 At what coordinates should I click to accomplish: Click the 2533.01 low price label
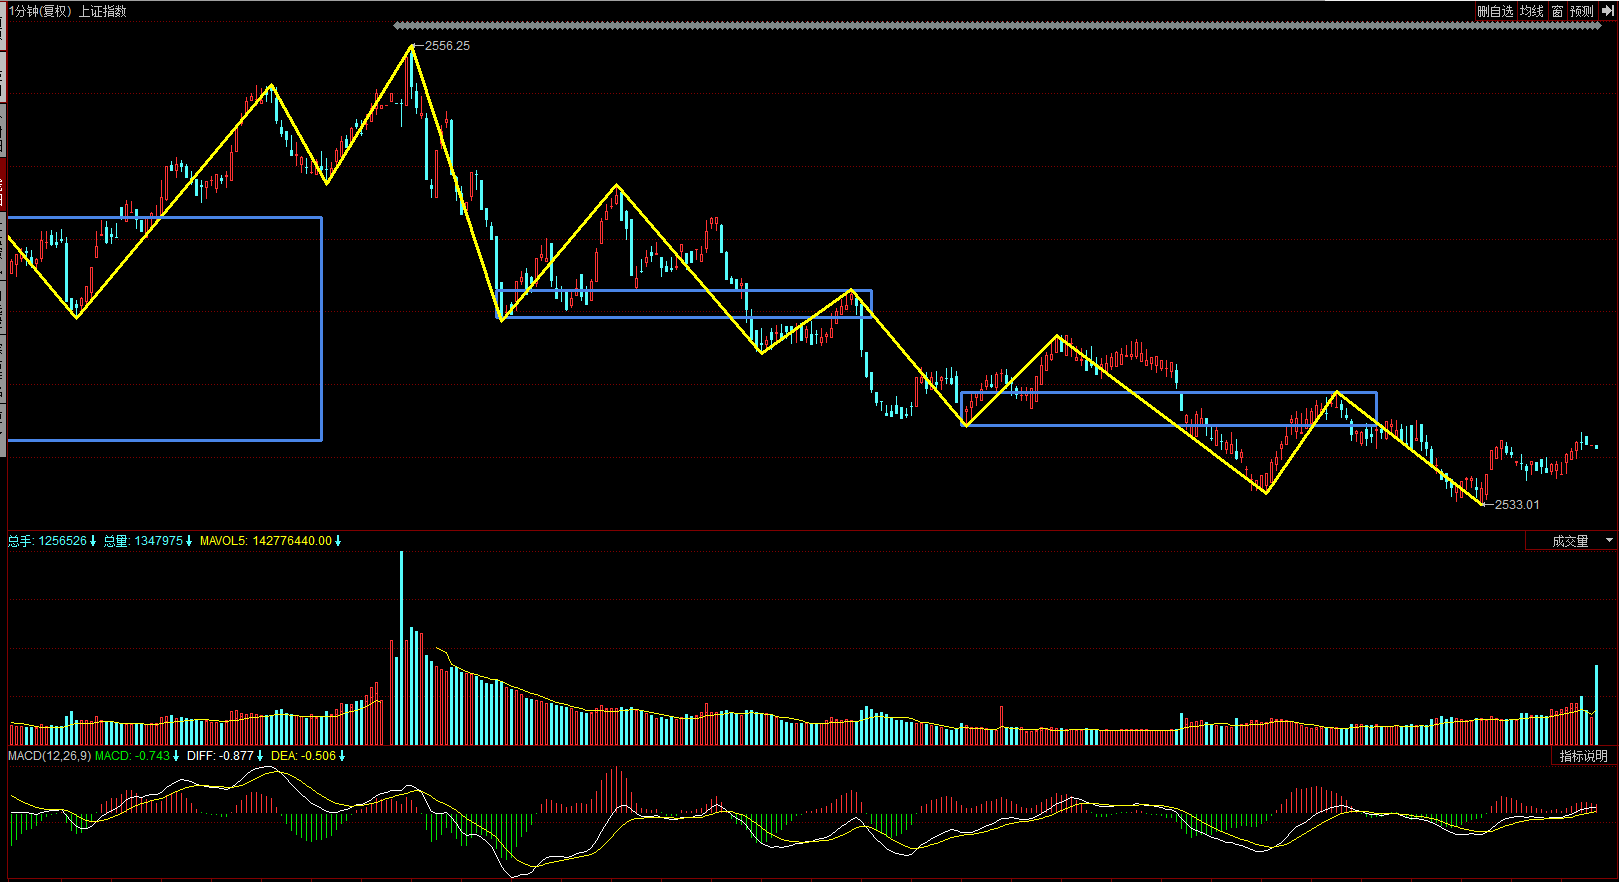click(x=1517, y=505)
